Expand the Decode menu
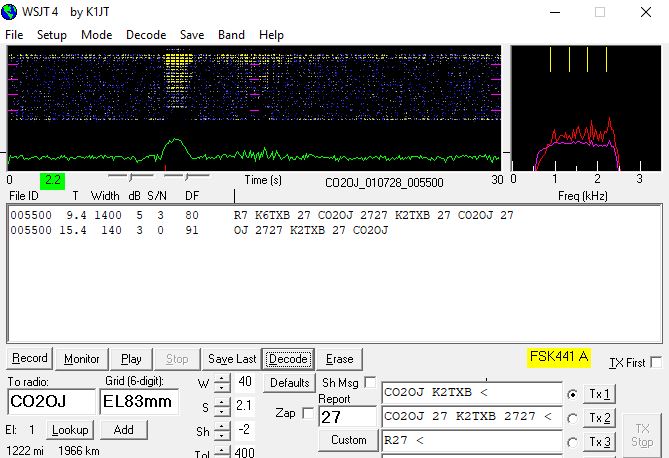 (146, 35)
